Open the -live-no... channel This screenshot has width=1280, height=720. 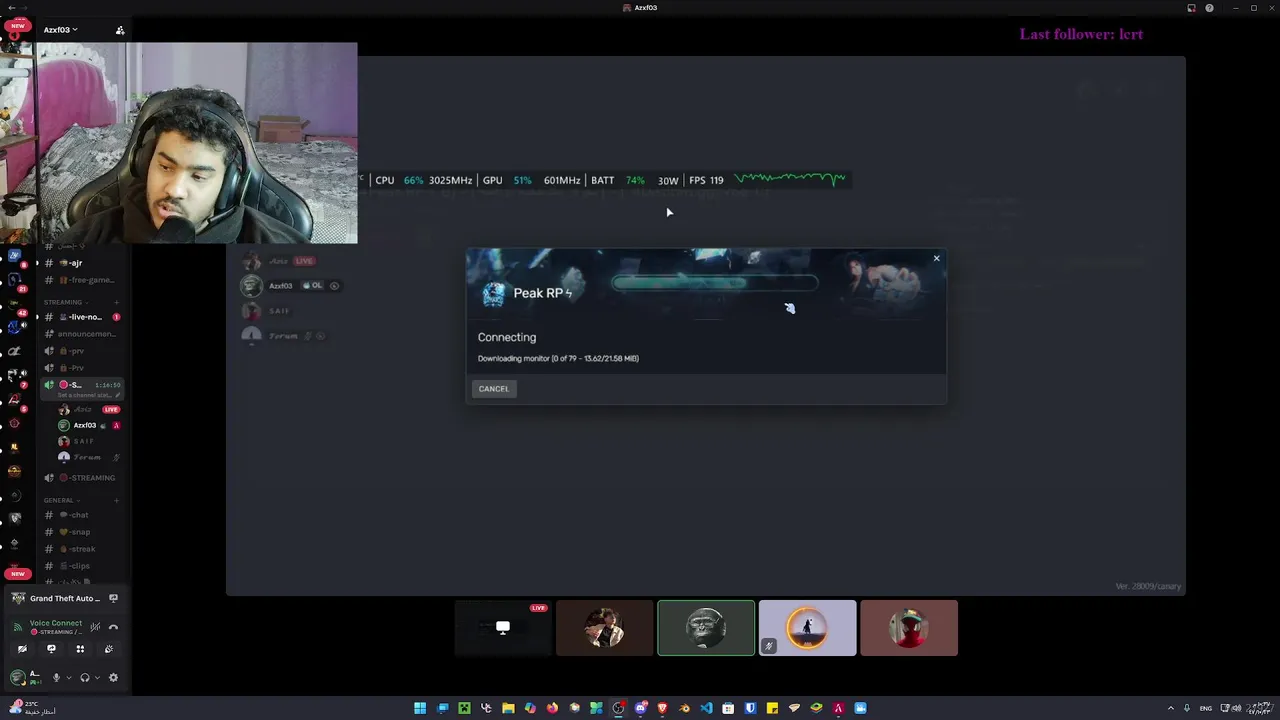click(x=80, y=317)
